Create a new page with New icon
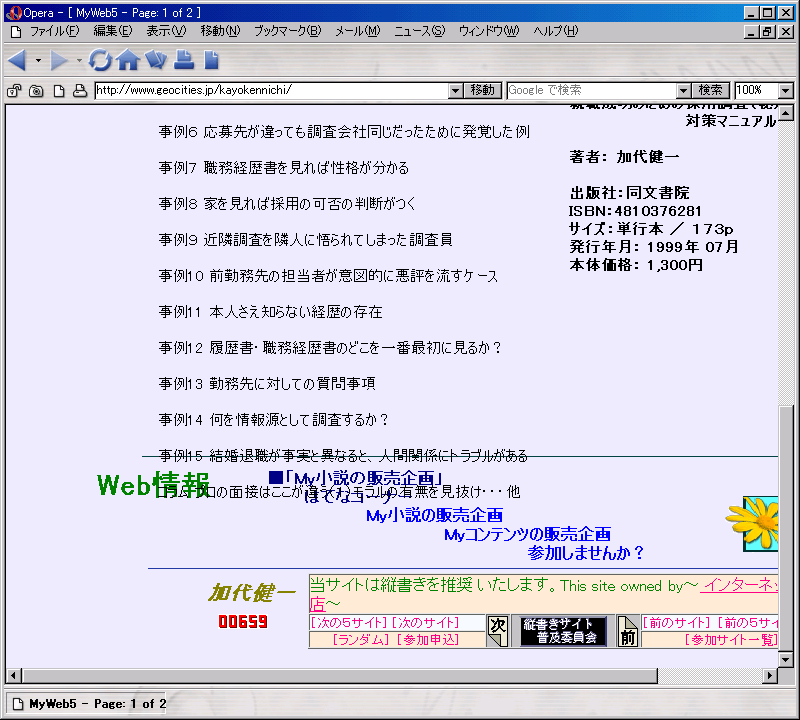This screenshot has width=800, height=720. (x=211, y=60)
